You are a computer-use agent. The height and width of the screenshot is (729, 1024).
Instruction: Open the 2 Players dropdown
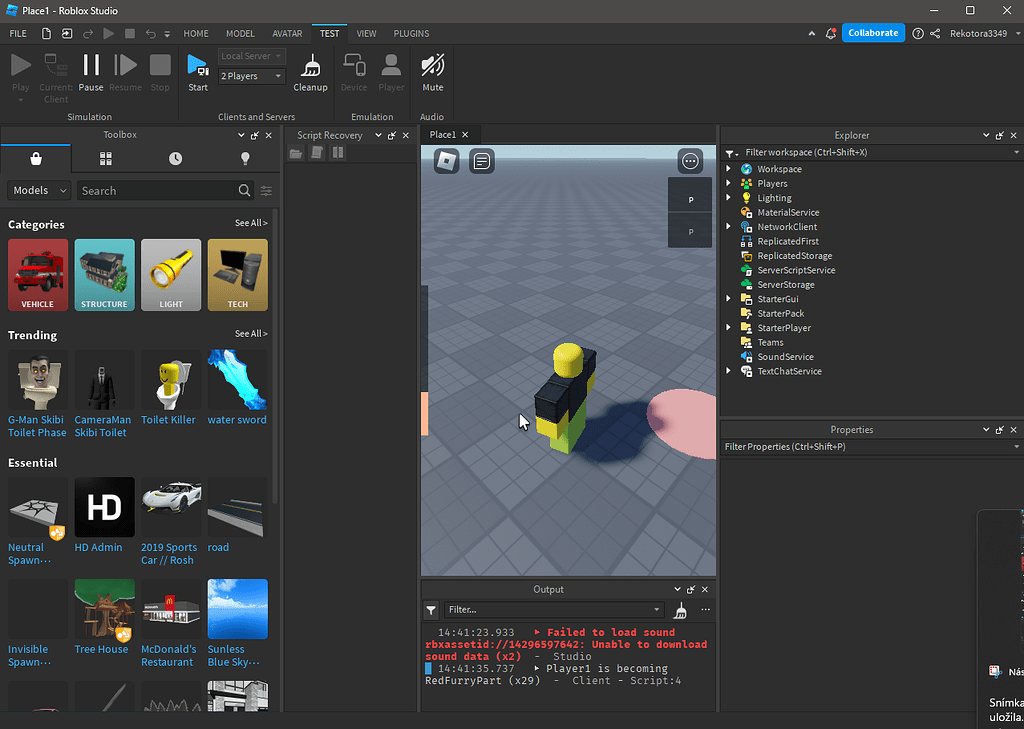pyautogui.click(x=250, y=75)
